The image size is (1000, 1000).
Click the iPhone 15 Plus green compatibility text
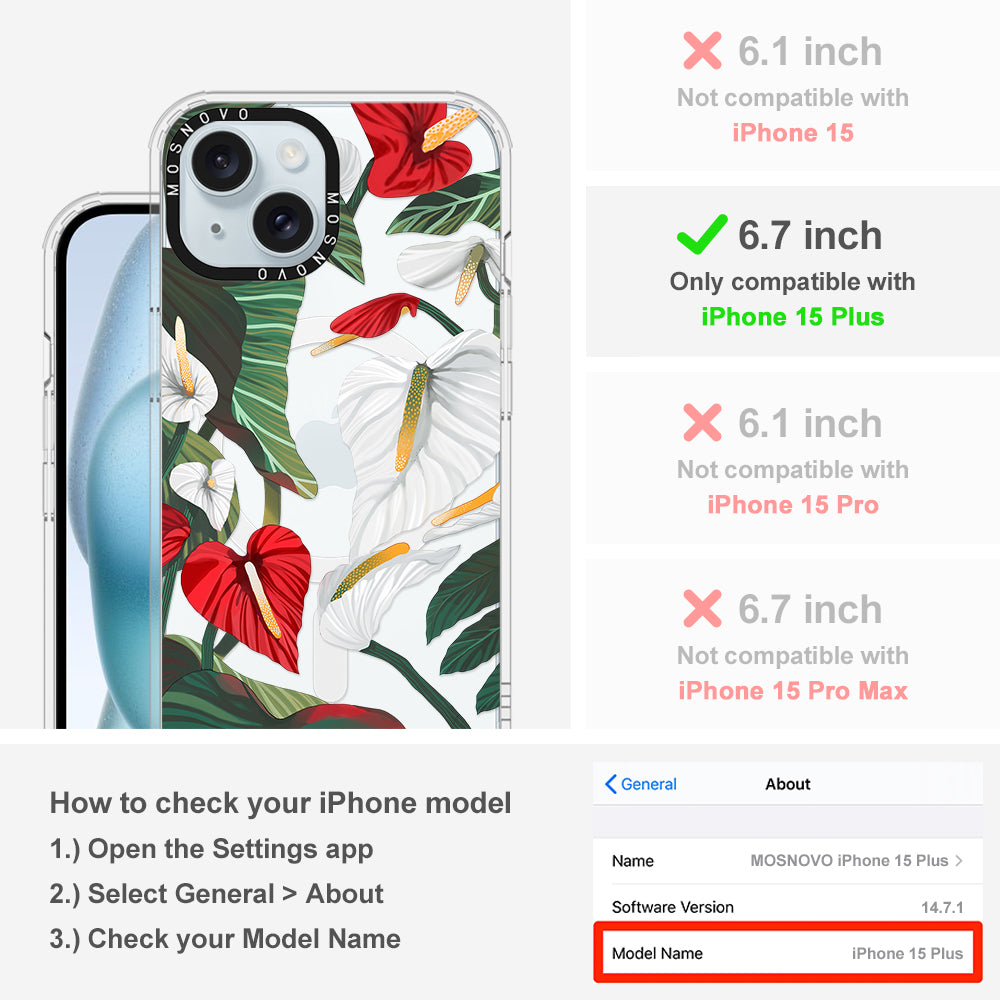tap(793, 317)
